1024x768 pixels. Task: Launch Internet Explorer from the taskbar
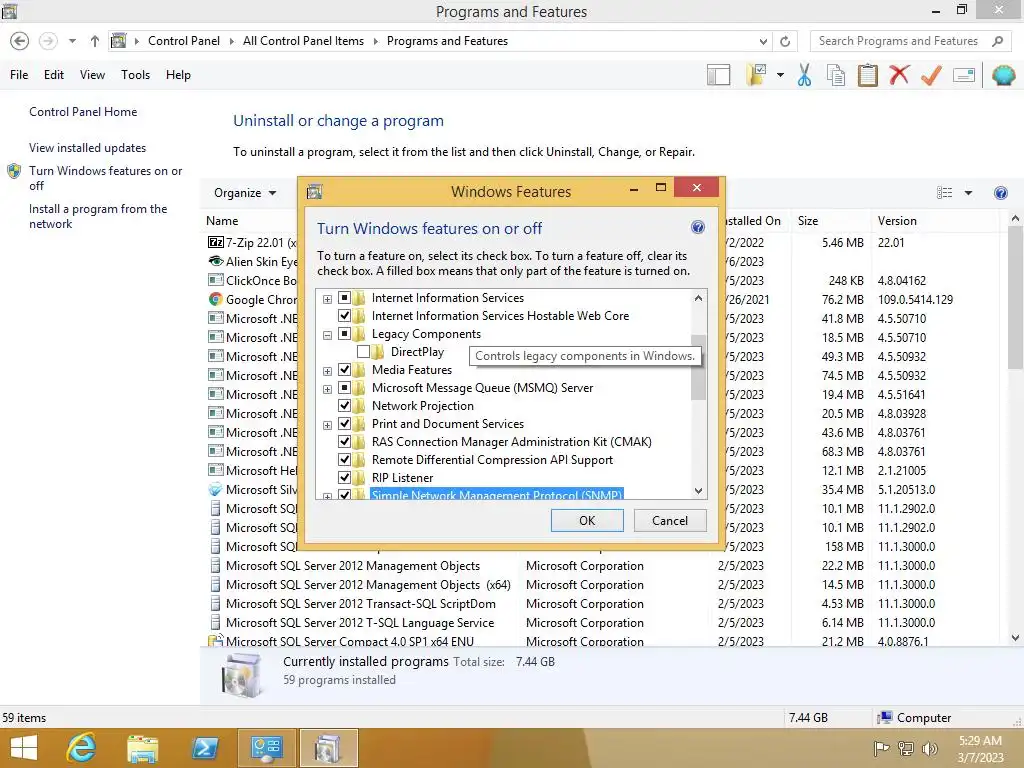click(x=81, y=748)
